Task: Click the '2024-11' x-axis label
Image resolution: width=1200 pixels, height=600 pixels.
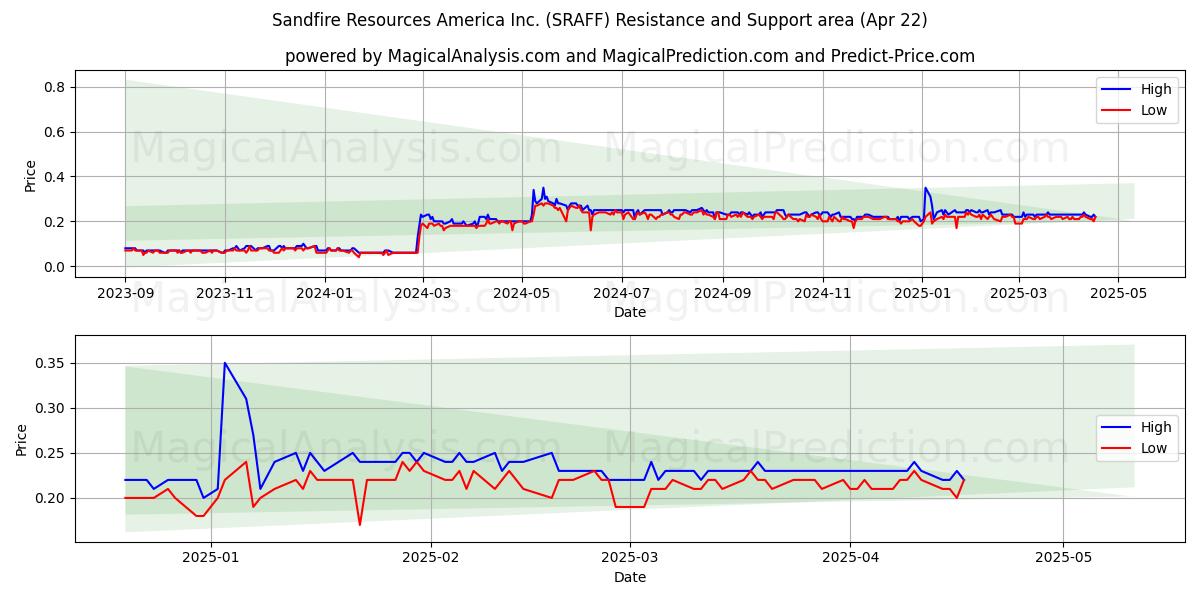Action: tap(822, 295)
